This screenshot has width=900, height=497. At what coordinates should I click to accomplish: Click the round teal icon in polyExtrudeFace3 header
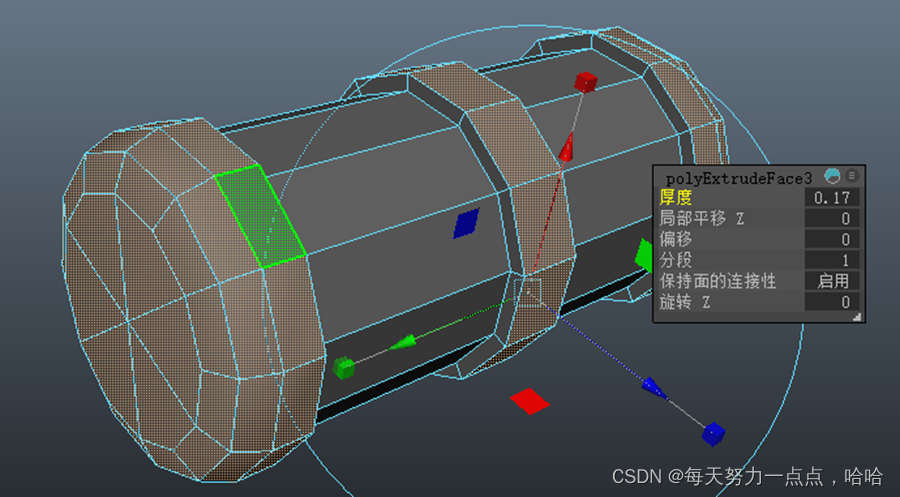832,176
